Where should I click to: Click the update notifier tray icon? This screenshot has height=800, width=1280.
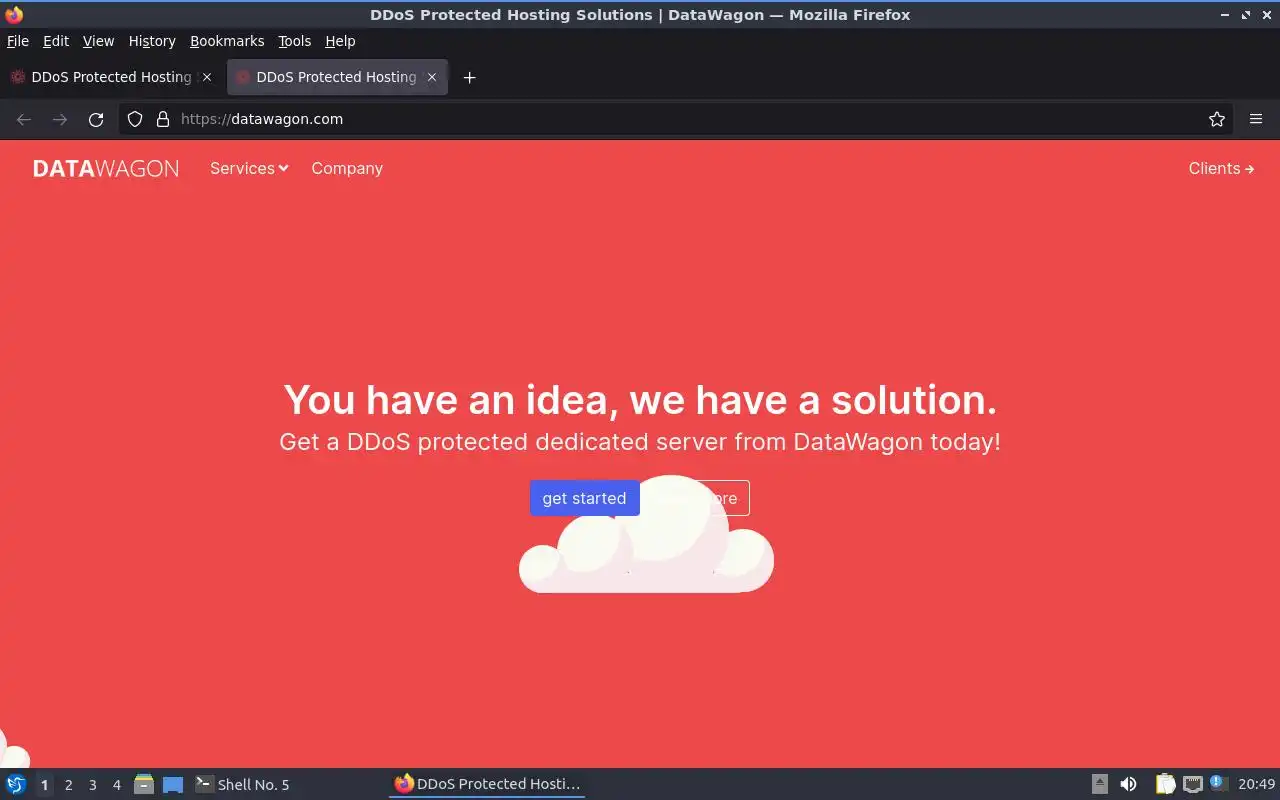pos(1218,783)
